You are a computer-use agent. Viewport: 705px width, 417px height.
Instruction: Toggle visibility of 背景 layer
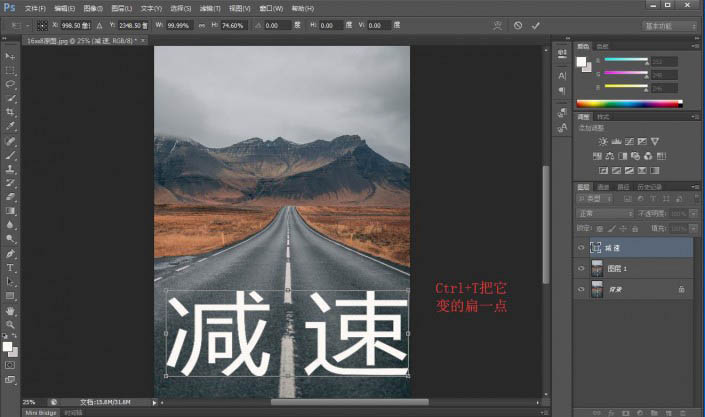point(581,290)
